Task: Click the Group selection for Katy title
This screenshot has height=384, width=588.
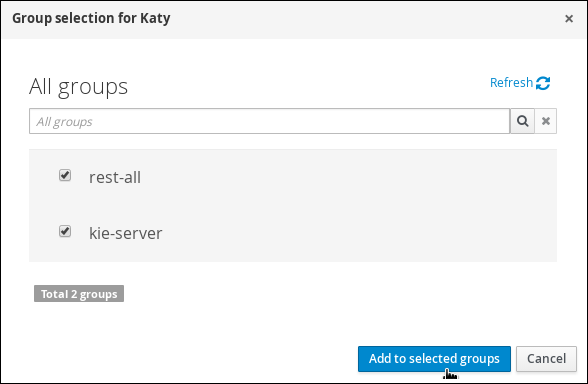Action: point(91,18)
